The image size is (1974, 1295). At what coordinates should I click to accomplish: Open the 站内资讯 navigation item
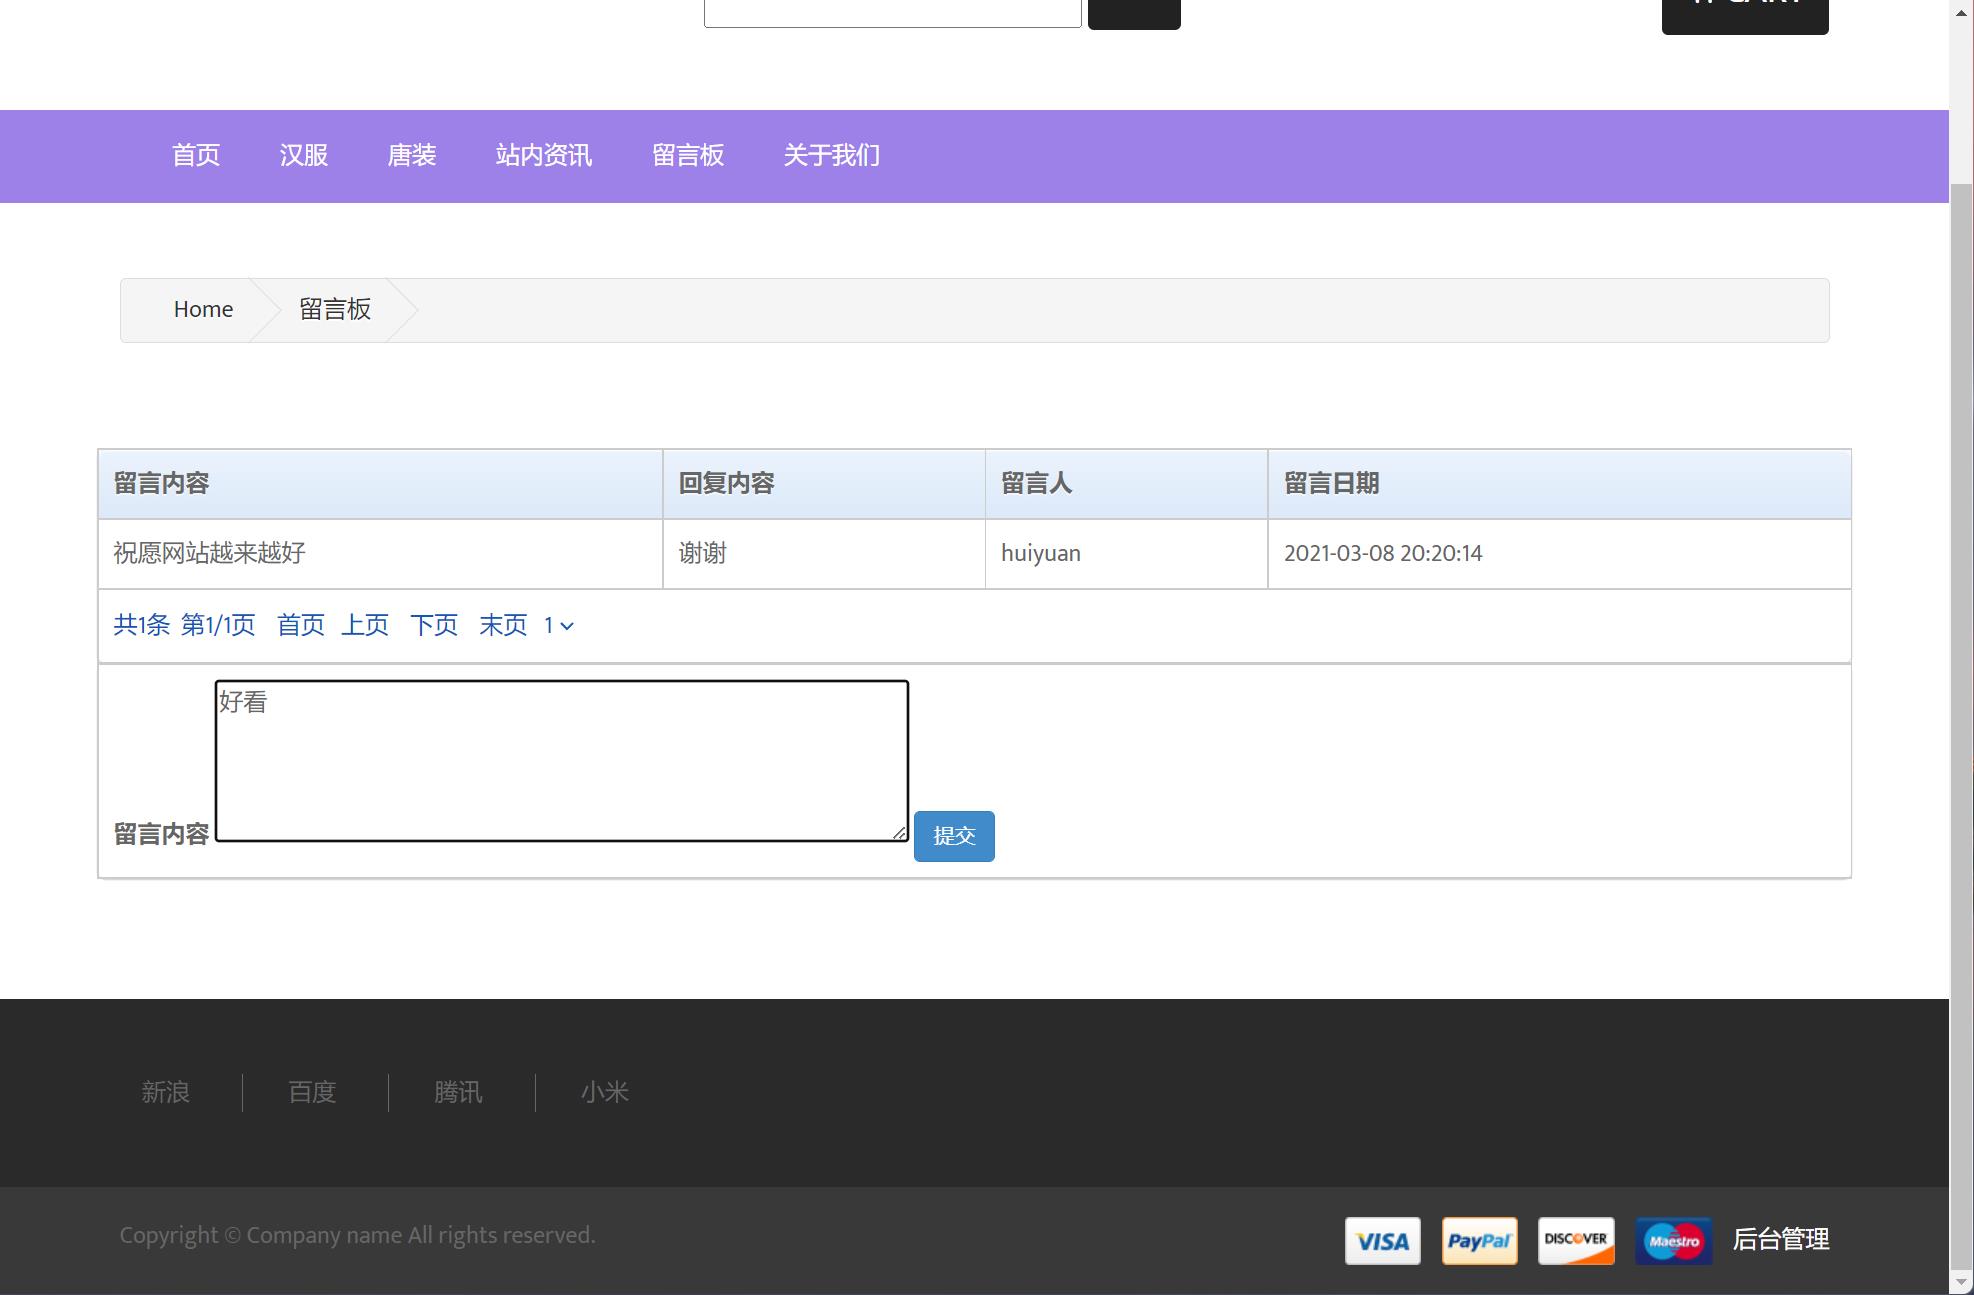click(x=544, y=156)
